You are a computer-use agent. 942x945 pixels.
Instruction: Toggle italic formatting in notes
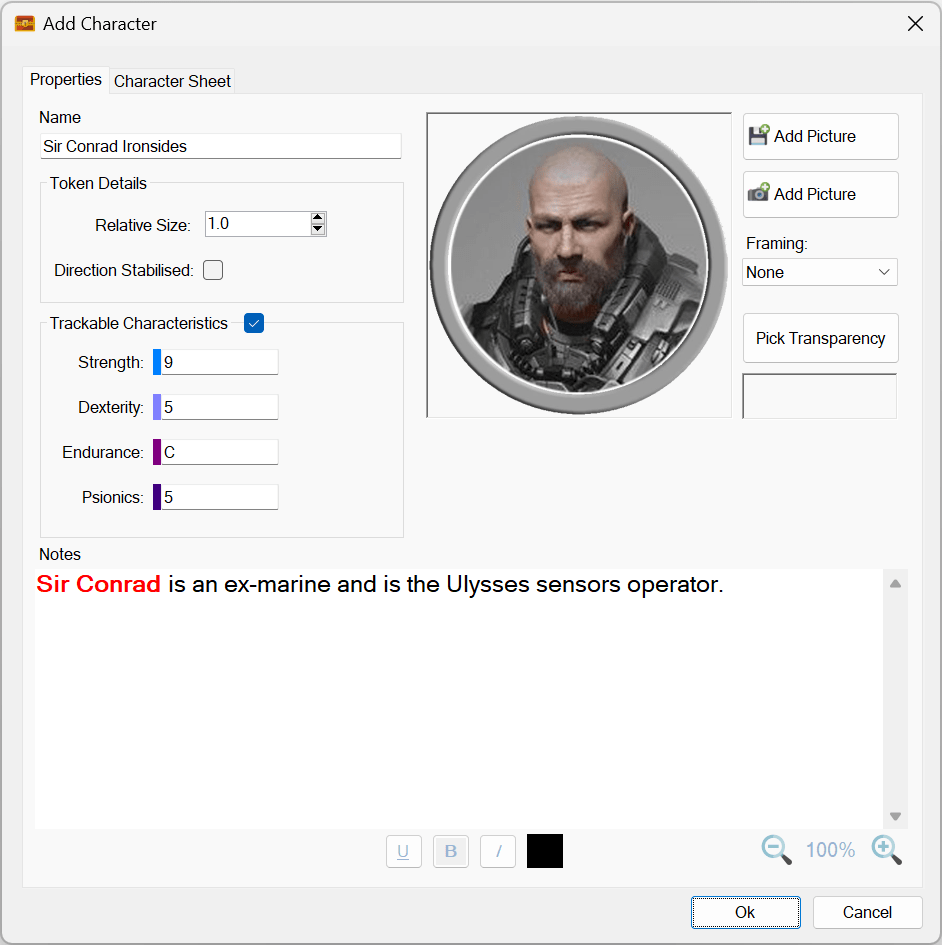498,851
